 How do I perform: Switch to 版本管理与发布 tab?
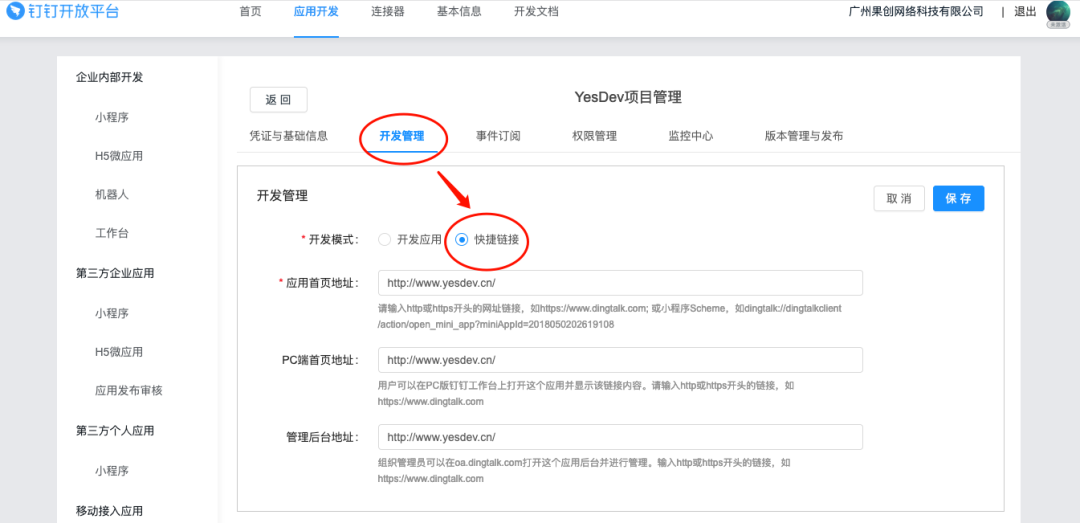[x=804, y=136]
